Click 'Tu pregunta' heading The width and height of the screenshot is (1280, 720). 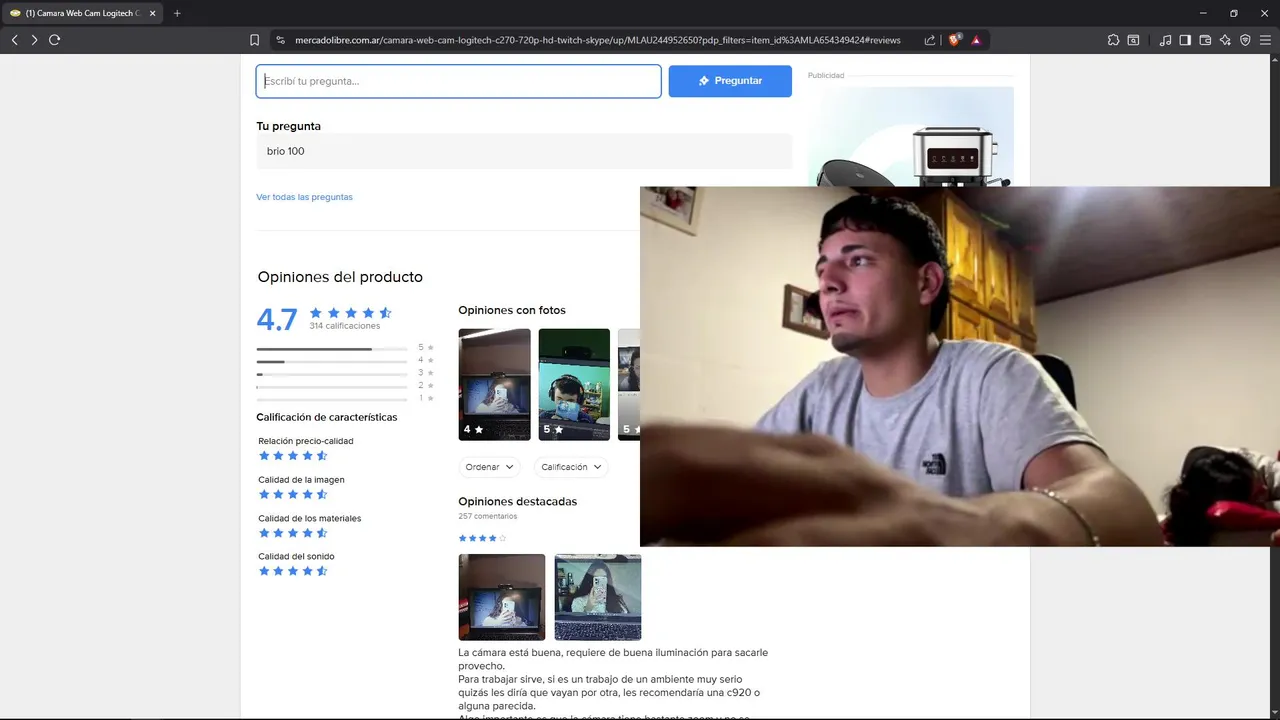click(x=288, y=126)
